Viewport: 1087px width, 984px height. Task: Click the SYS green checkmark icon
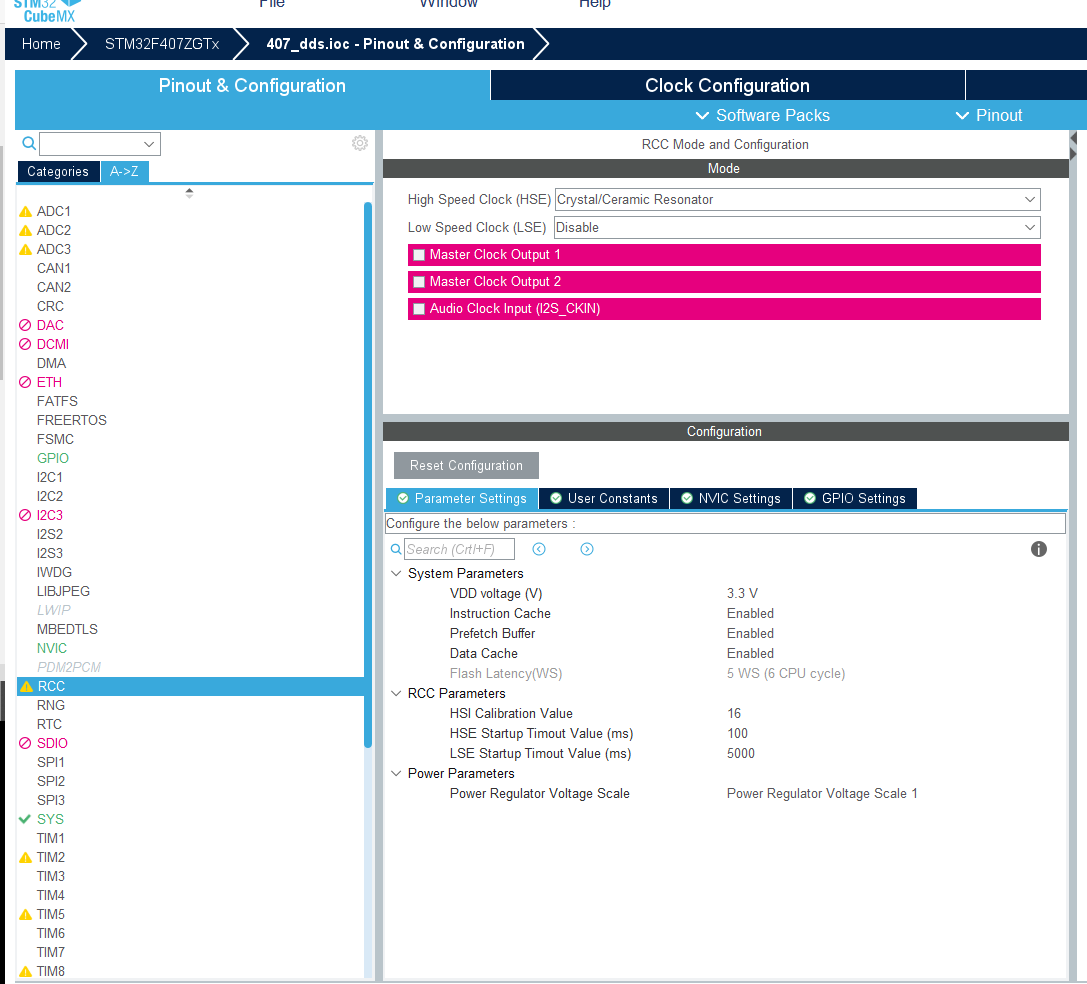pos(25,819)
